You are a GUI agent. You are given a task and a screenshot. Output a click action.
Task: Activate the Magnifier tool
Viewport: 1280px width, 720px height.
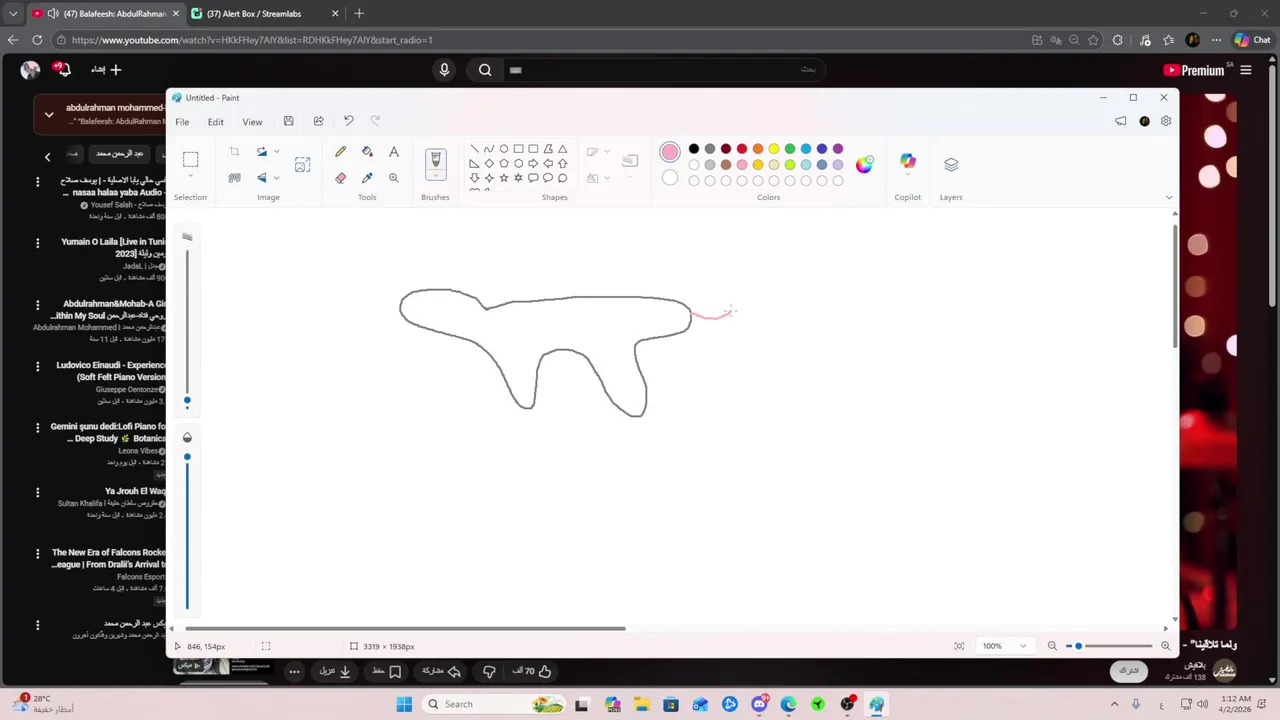point(394,178)
